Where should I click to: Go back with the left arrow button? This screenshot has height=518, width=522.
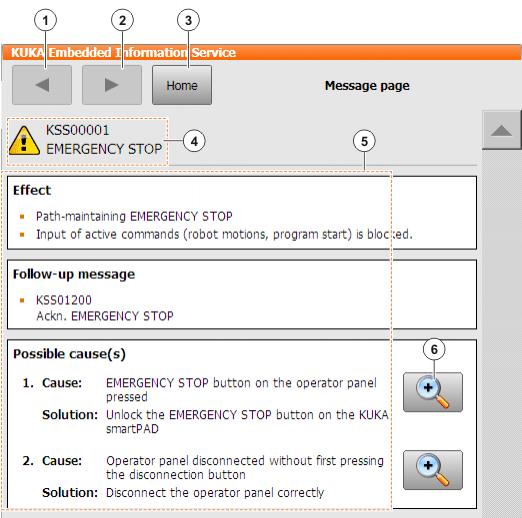[x=42, y=85]
